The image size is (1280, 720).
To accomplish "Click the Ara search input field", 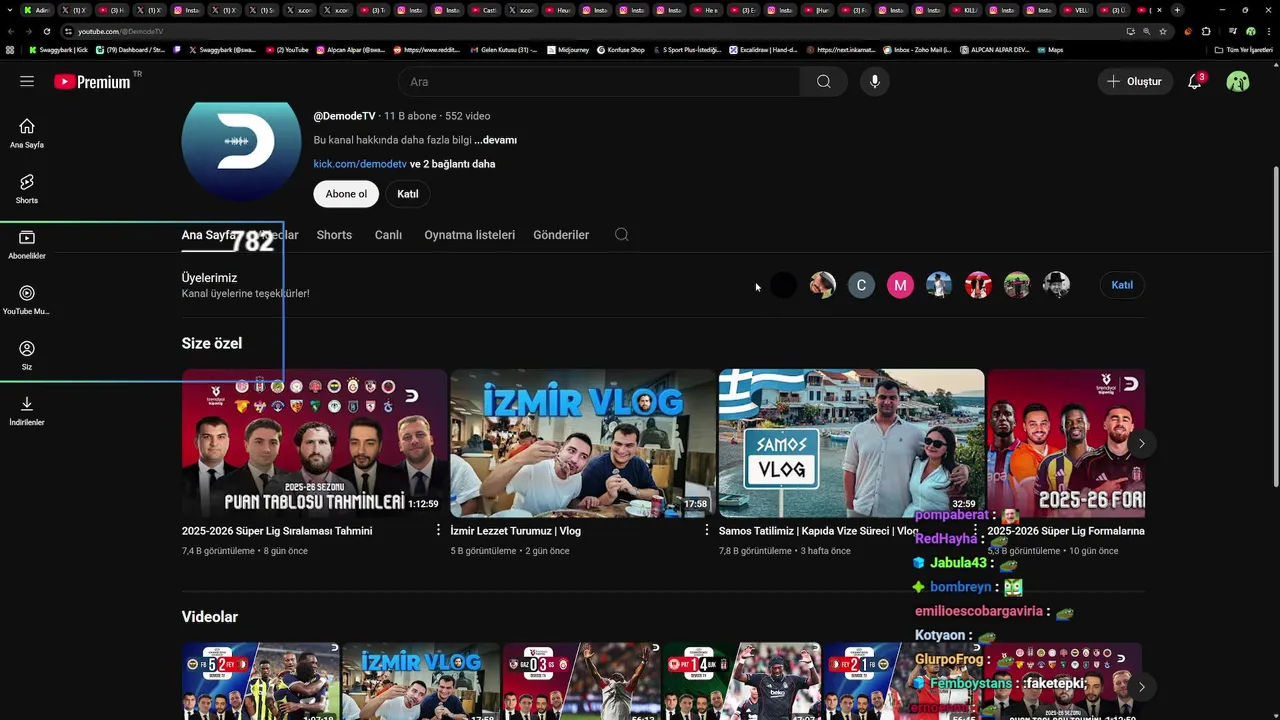I will point(598,82).
